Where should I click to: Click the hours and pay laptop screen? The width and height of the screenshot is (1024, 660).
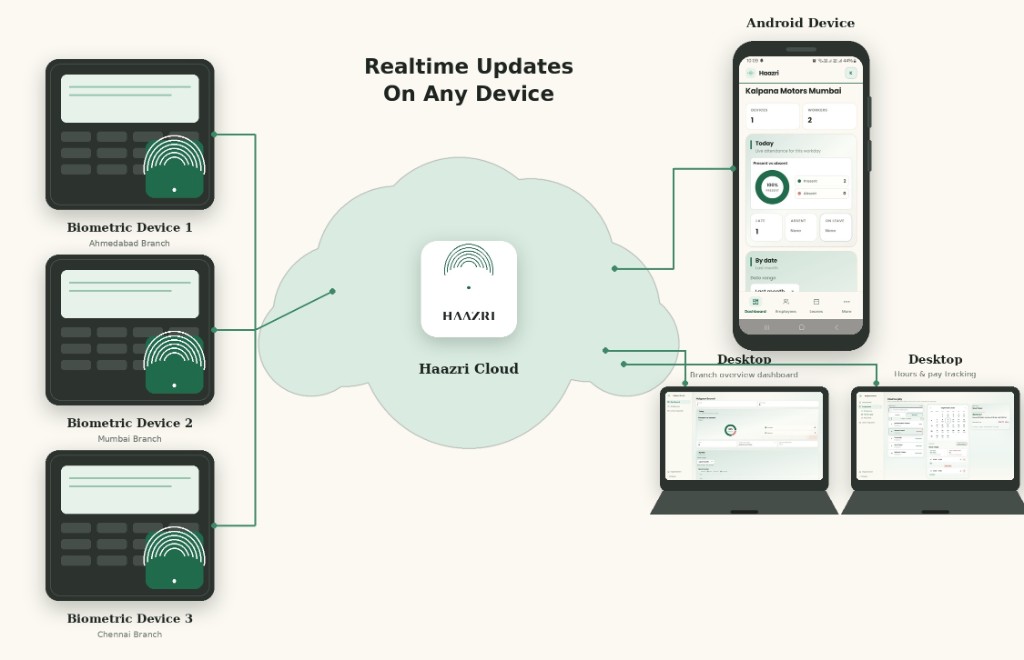pos(935,436)
